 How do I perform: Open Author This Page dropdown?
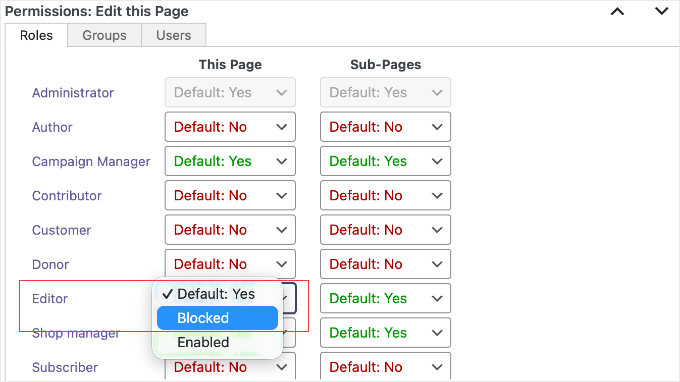230,127
